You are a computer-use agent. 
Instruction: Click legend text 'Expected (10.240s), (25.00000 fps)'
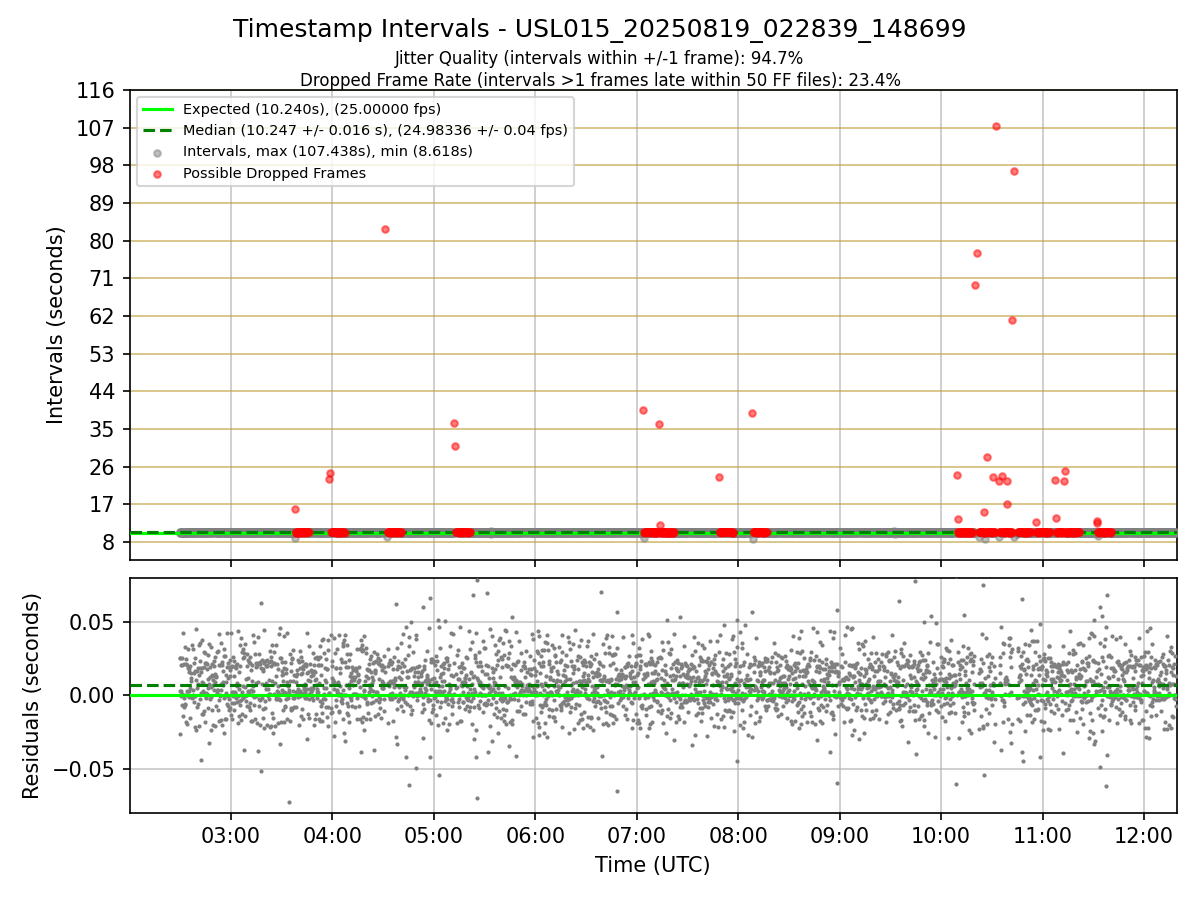312,109
